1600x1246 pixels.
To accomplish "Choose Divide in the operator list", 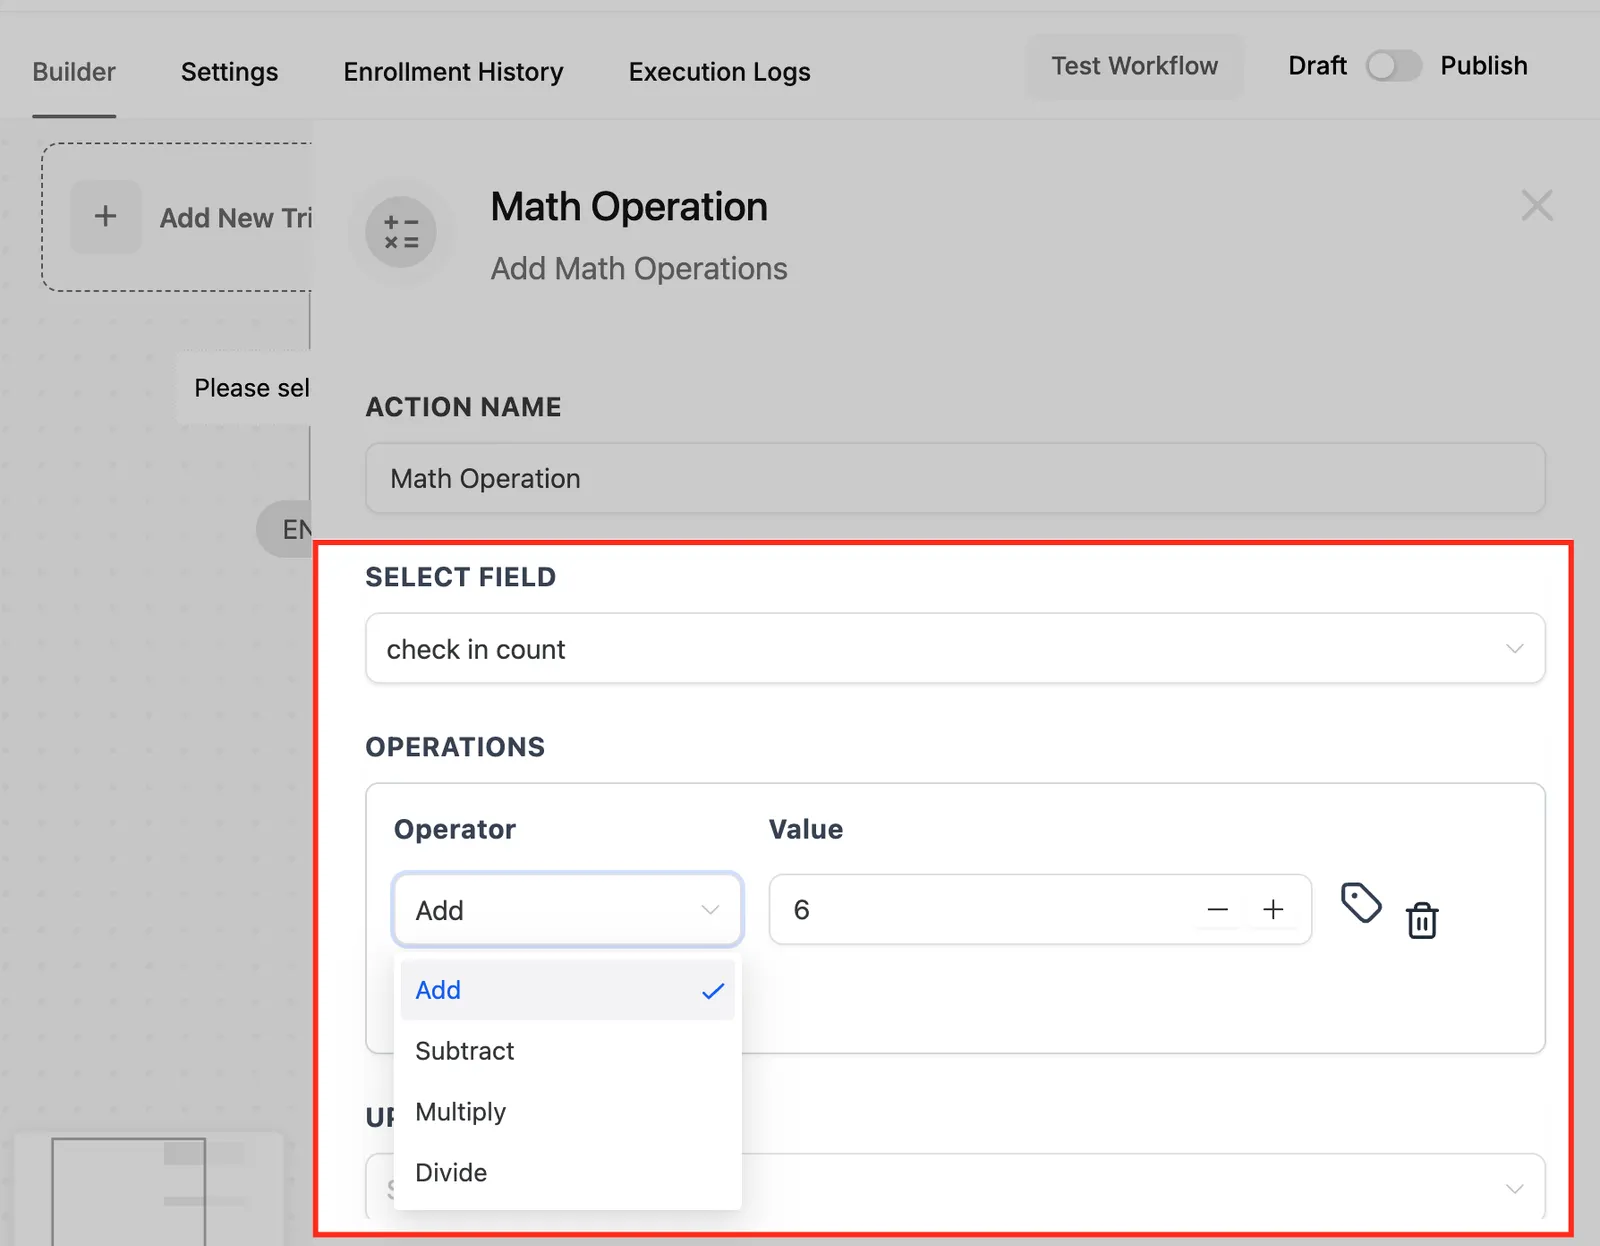I will click(568, 1172).
